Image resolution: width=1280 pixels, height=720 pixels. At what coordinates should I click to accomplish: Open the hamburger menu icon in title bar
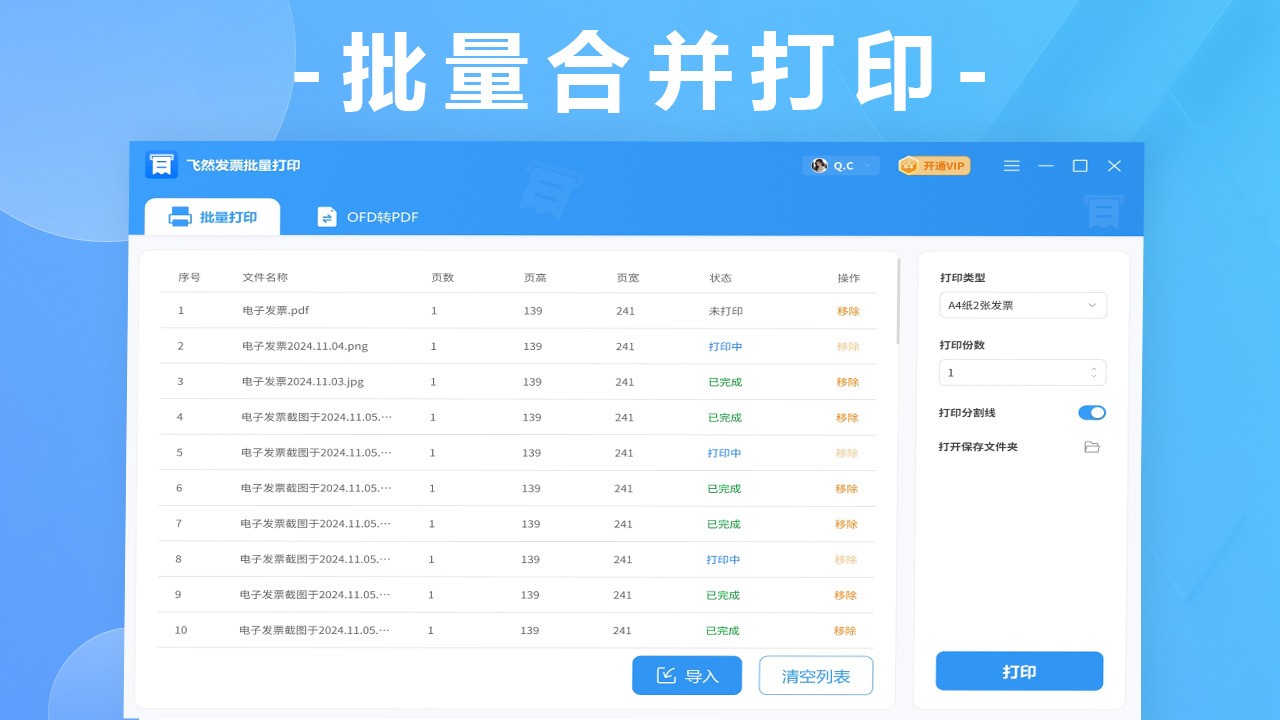(x=1011, y=166)
